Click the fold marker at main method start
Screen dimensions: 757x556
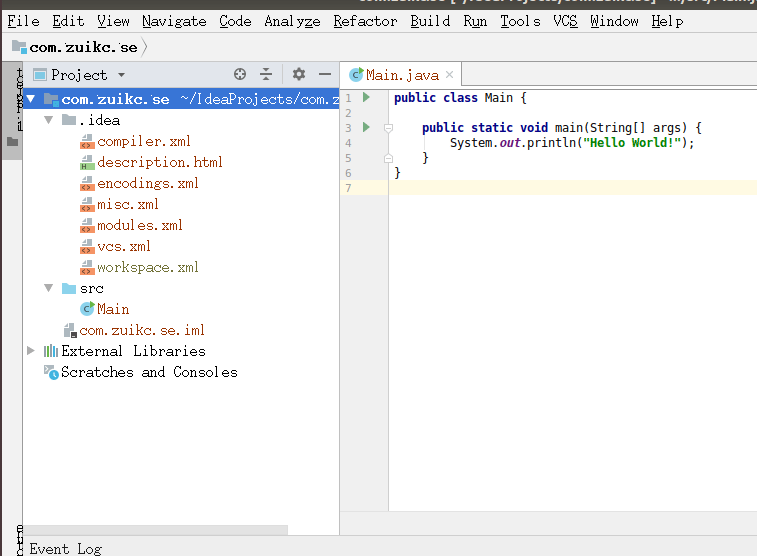point(388,128)
